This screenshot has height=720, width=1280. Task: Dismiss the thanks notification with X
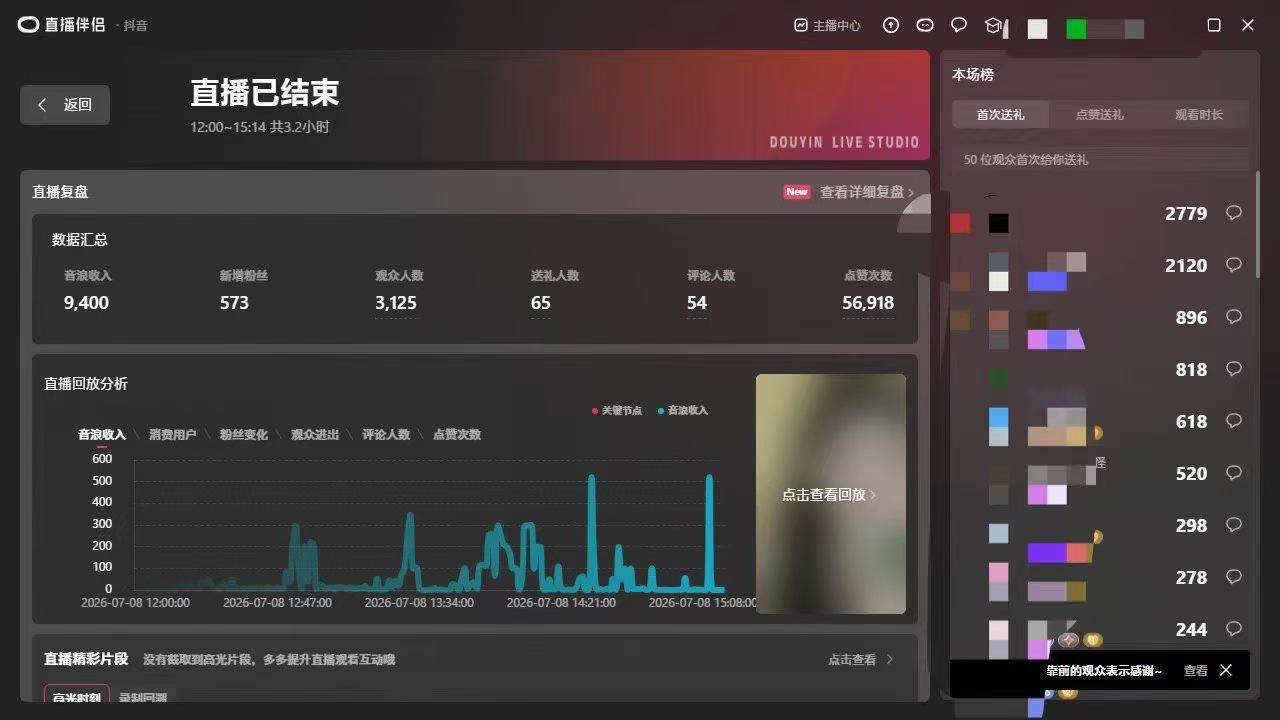(x=1226, y=670)
